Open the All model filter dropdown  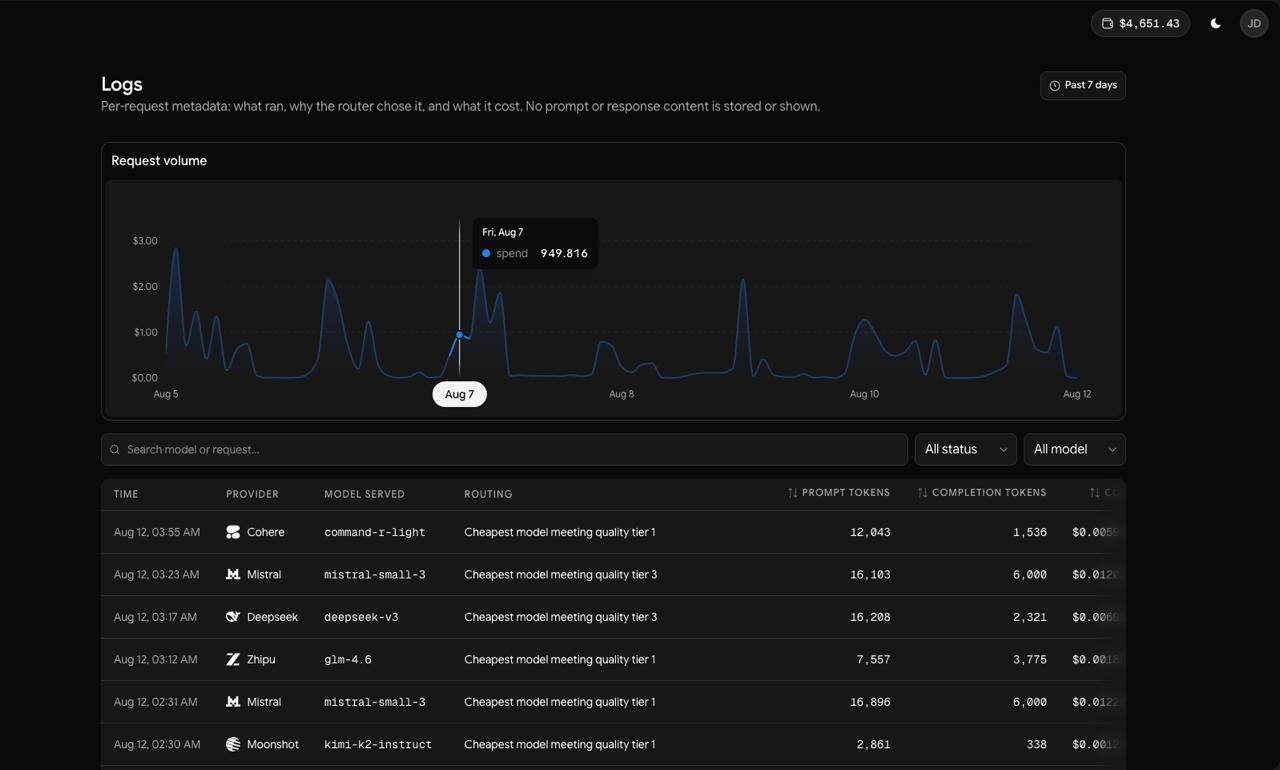(x=1074, y=449)
